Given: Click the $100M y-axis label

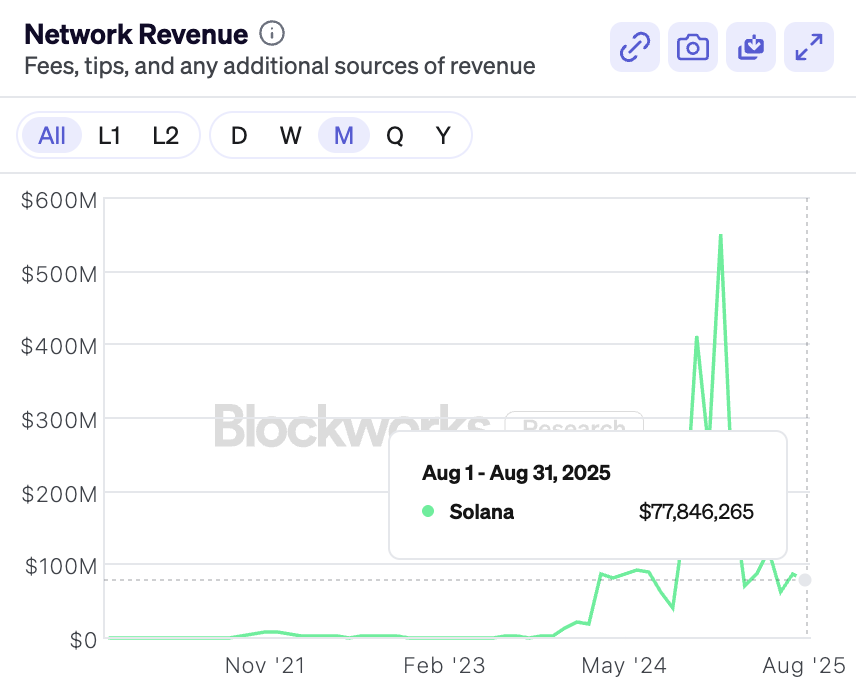Looking at the screenshot, I should pyautogui.click(x=61, y=567).
